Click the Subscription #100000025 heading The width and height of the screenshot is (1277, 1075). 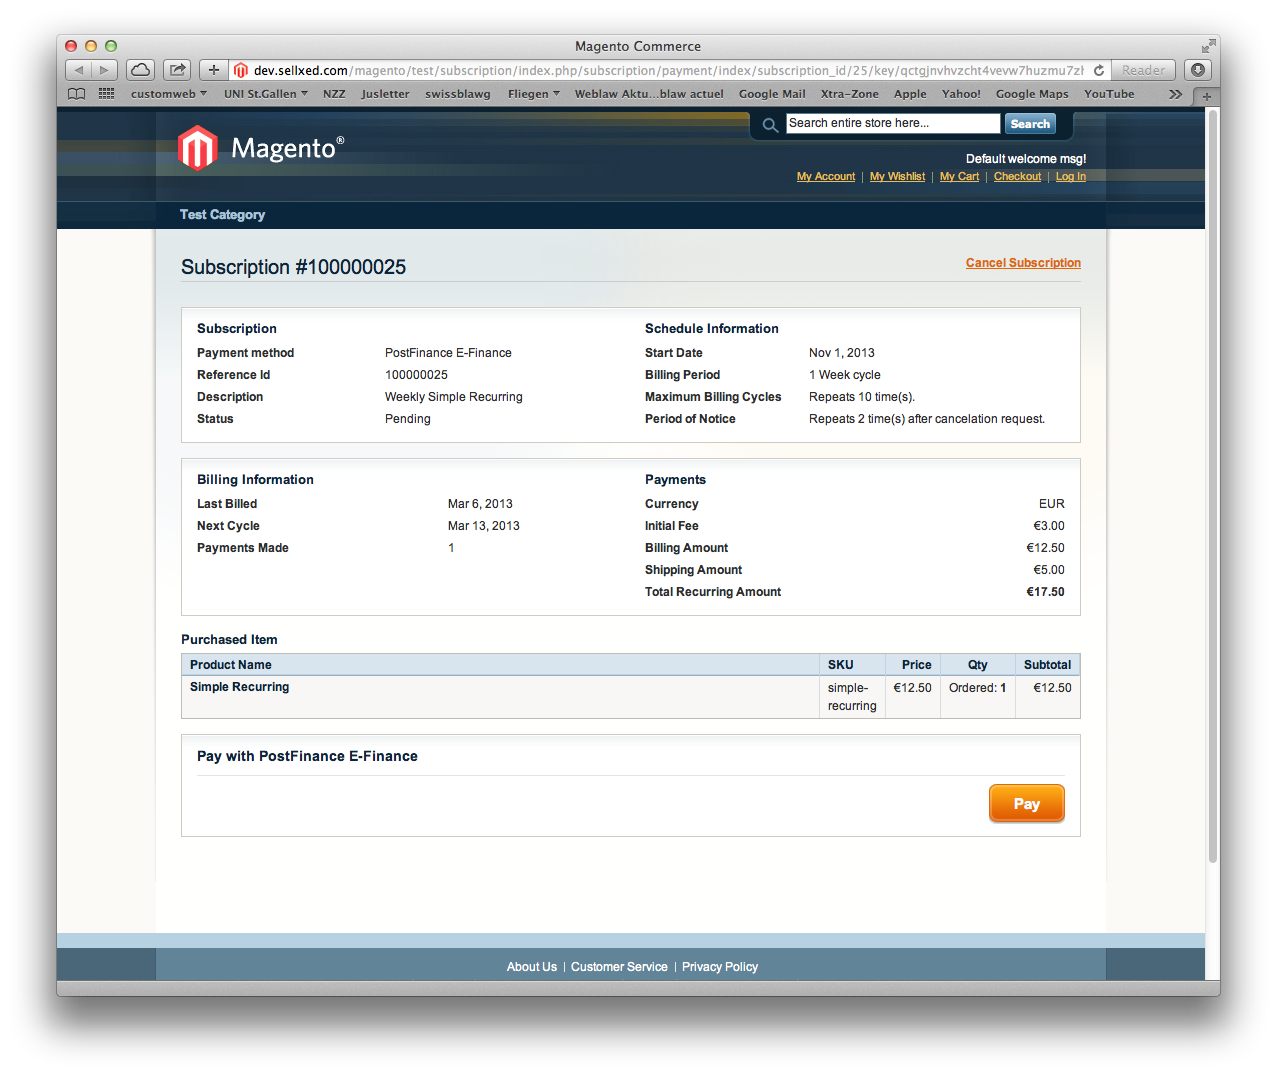(293, 267)
